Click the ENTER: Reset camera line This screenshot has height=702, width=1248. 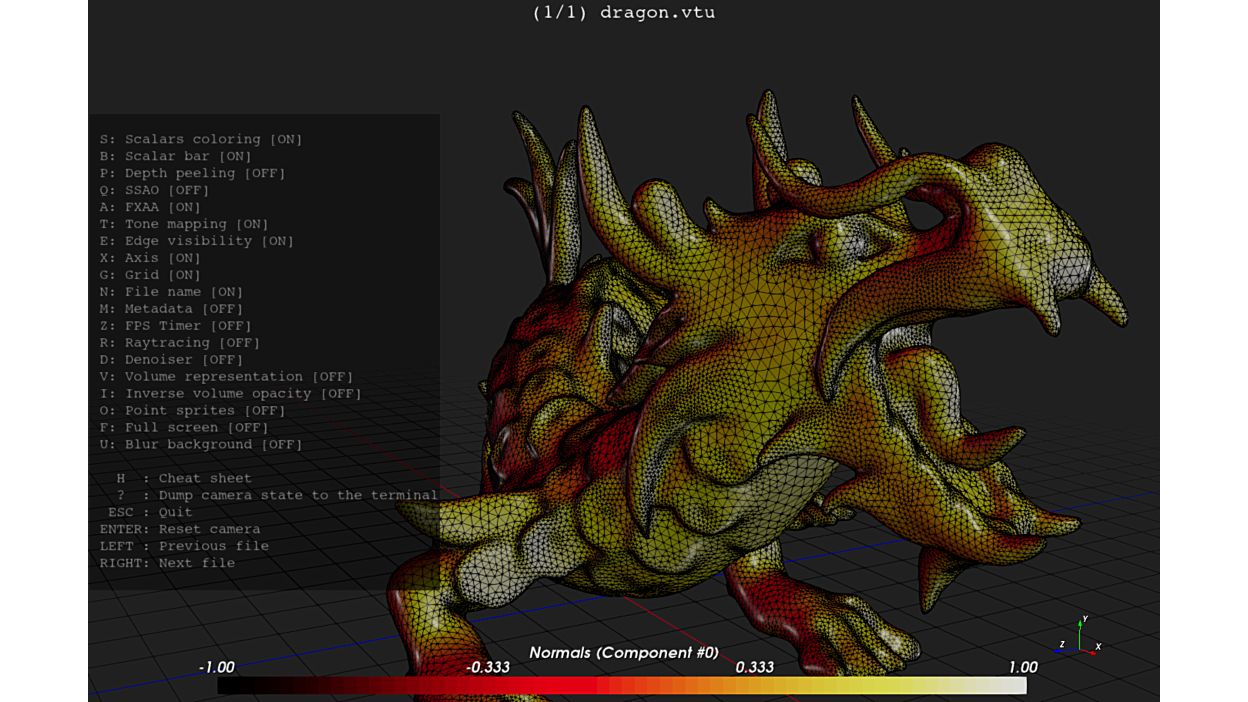pyautogui.click(x=180, y=529)
